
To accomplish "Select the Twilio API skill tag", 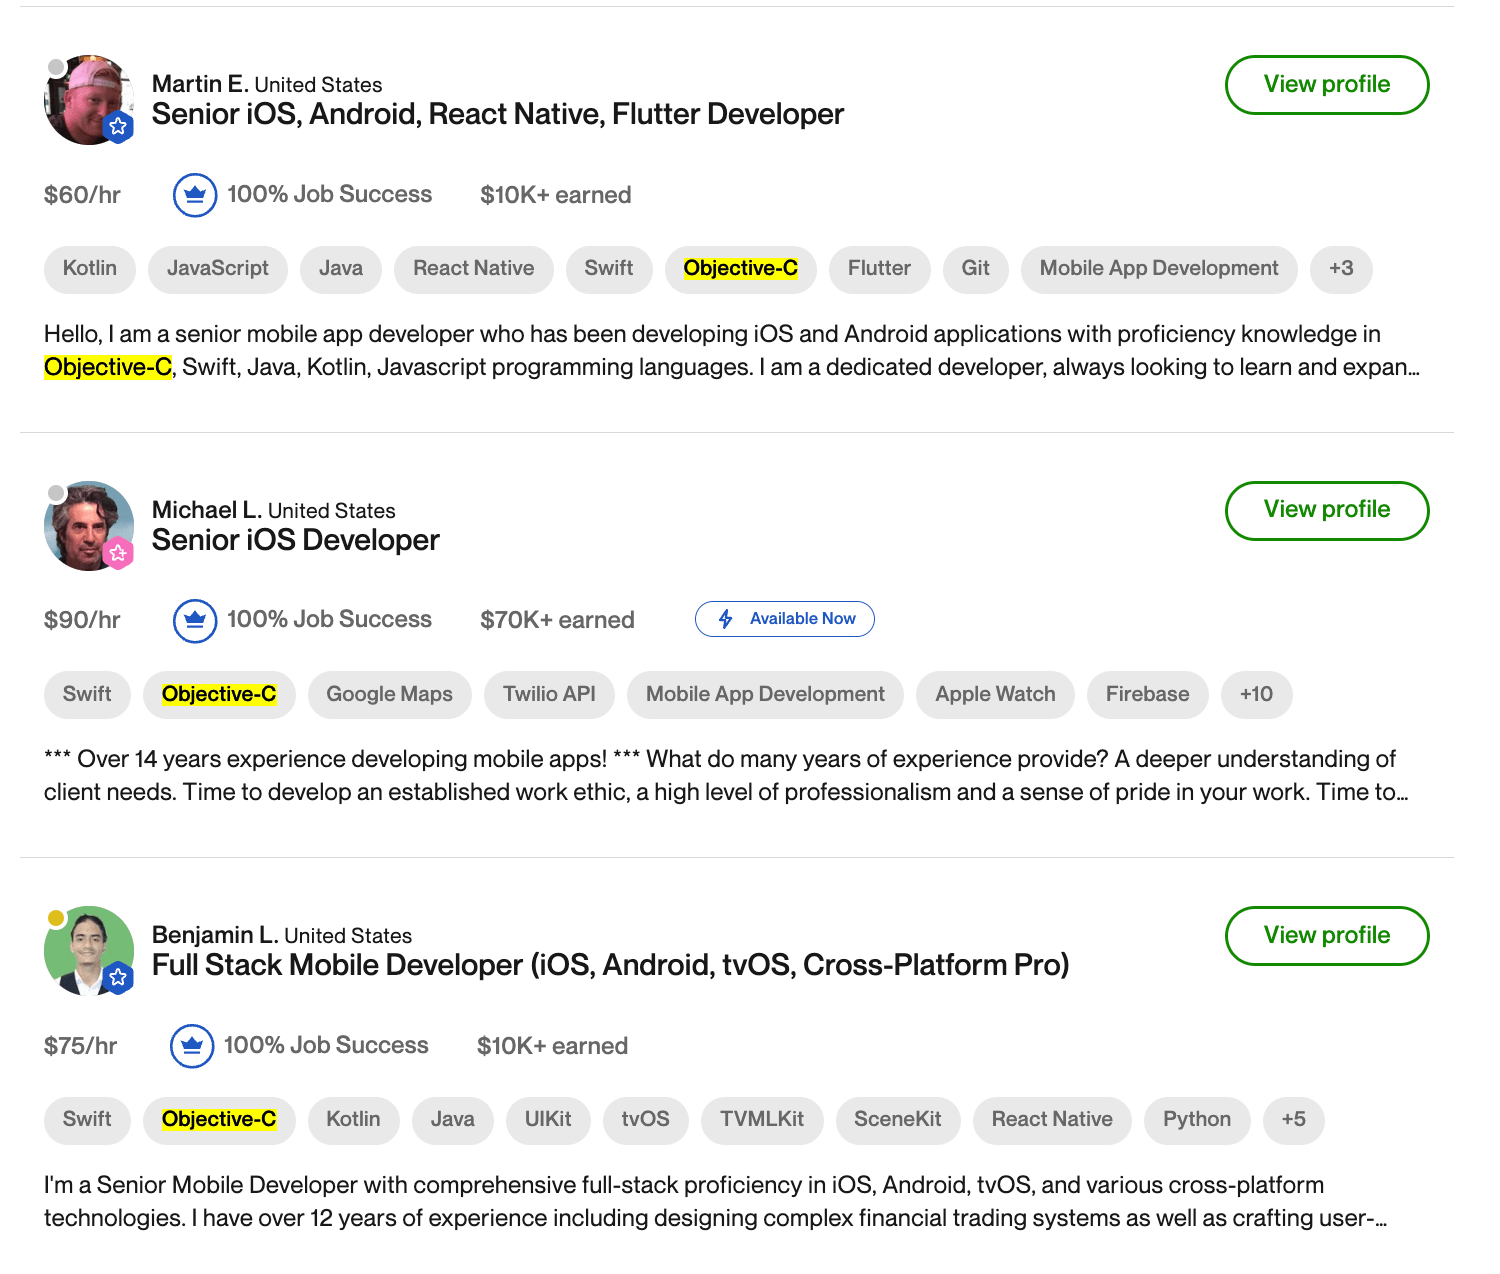I will click(549, 695).
